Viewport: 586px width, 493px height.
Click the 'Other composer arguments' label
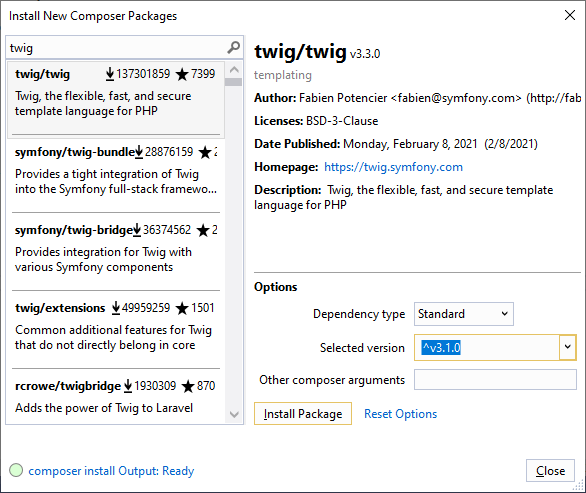(332, 380)
